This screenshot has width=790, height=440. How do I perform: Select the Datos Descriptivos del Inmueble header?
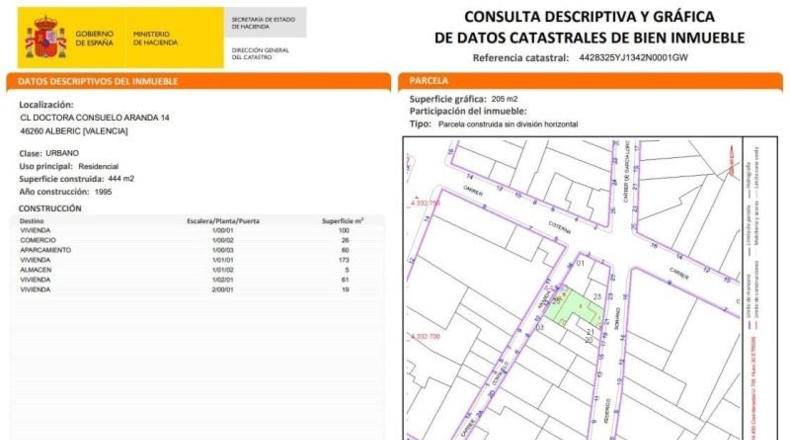coord(199,81)
